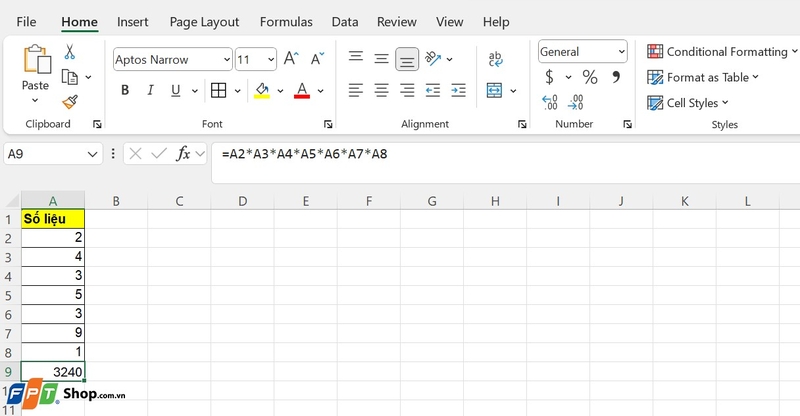Decrease font size with the smaller A
800x416 pixels.
pos(317,59)
